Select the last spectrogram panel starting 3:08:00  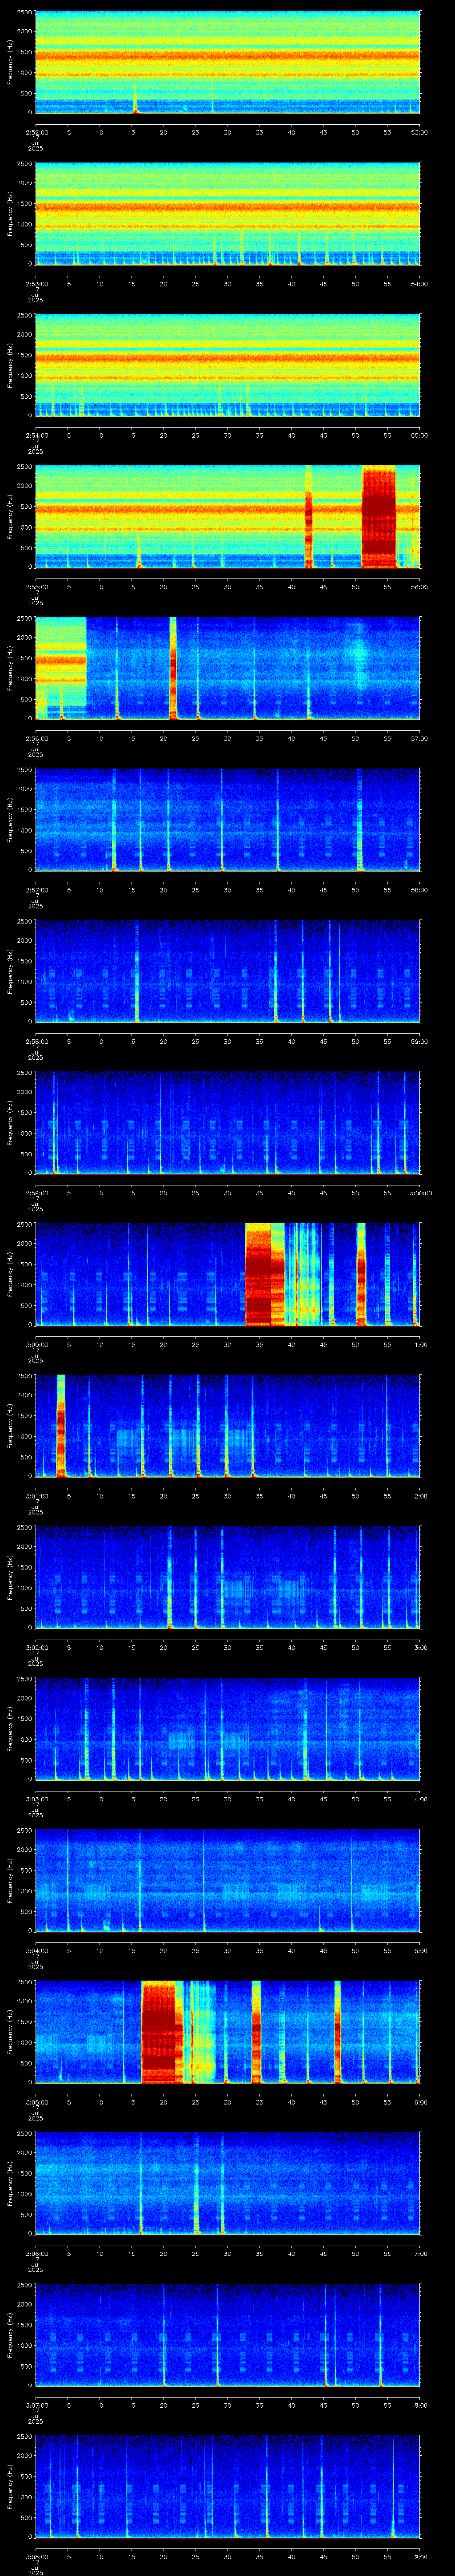click(227, 2486)
